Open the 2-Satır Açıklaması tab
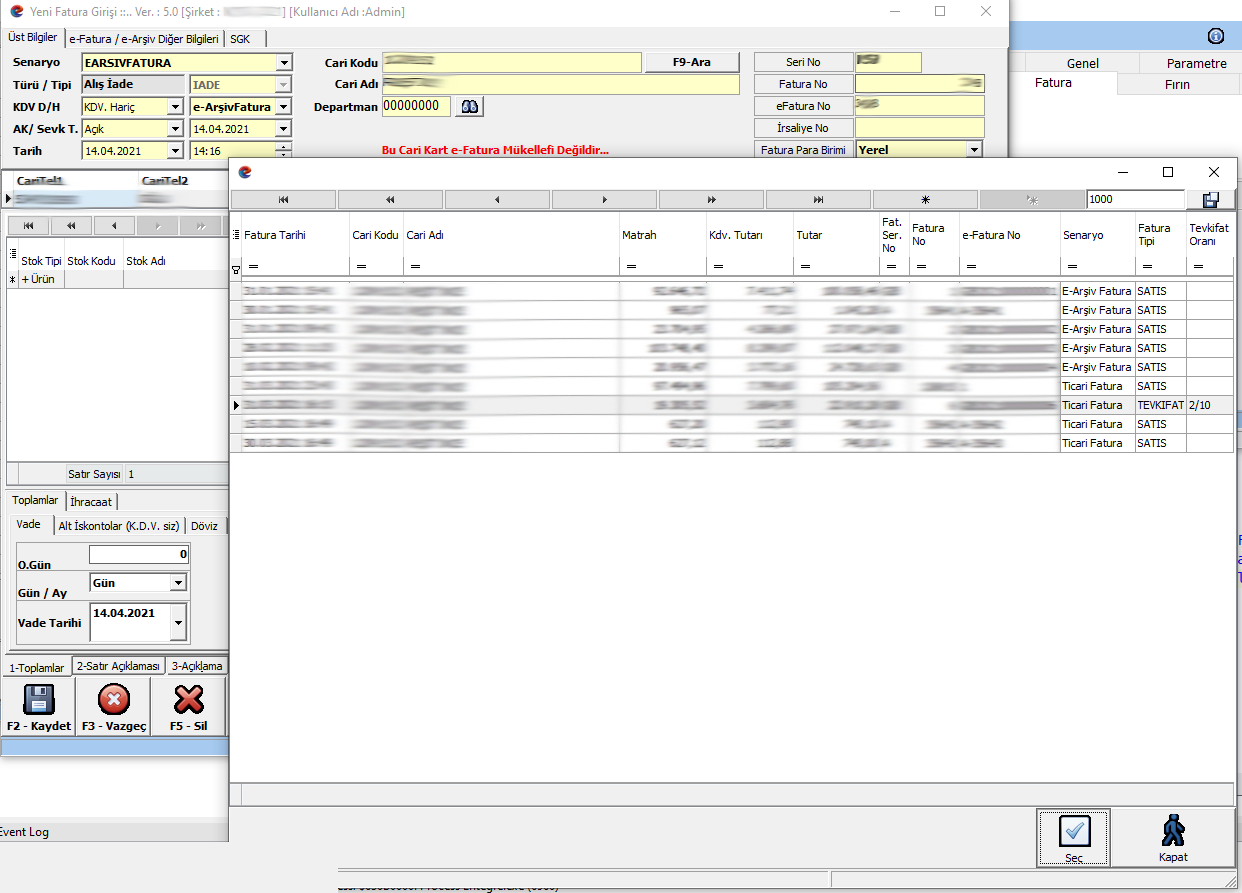This screenshot has width=1242, height=893. (118, 666)
